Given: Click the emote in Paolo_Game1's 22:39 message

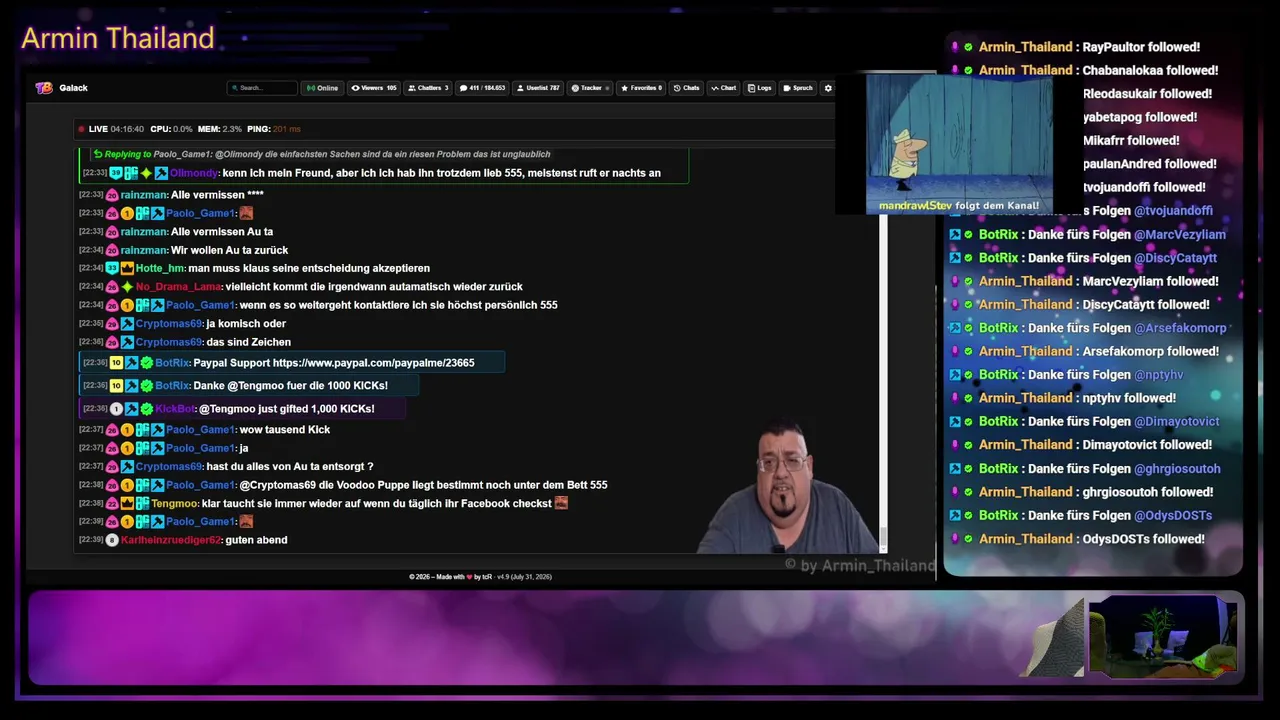Looking at the screenshot, I should 246,521.
